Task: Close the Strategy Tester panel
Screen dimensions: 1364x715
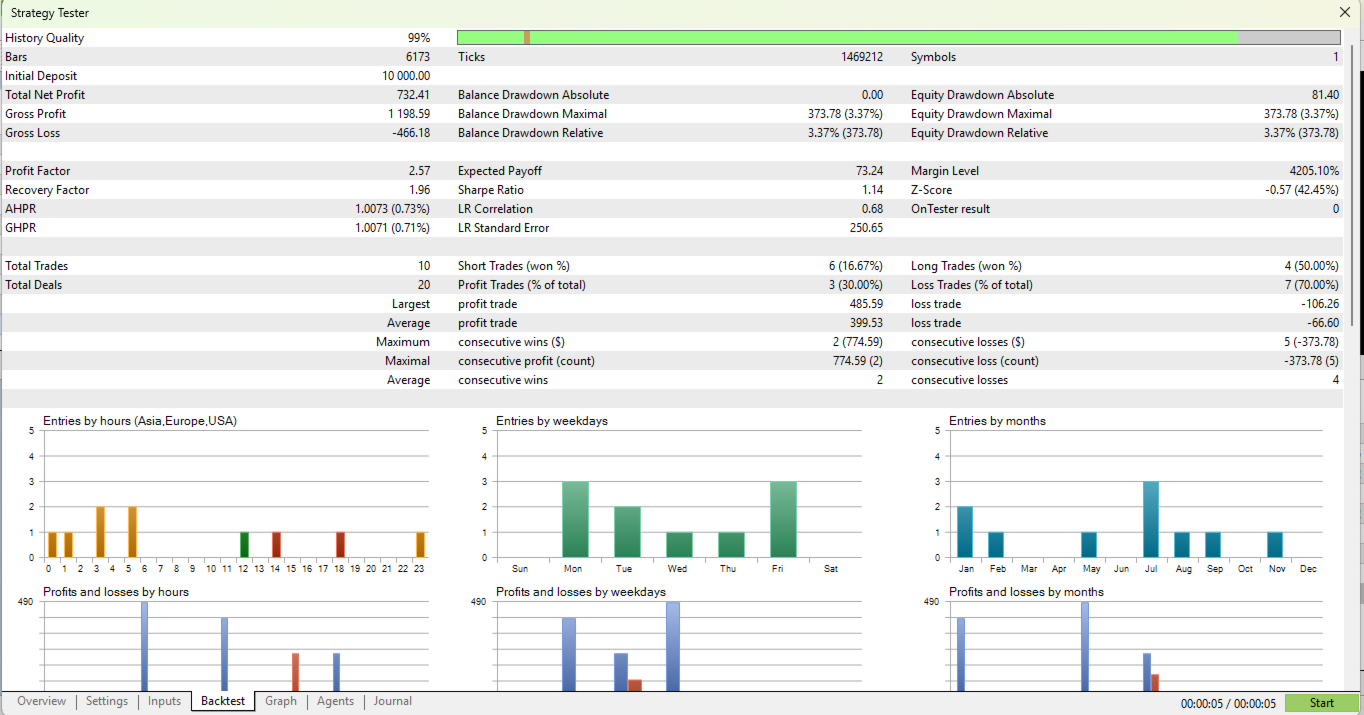Action: (x=1344, y=13)
